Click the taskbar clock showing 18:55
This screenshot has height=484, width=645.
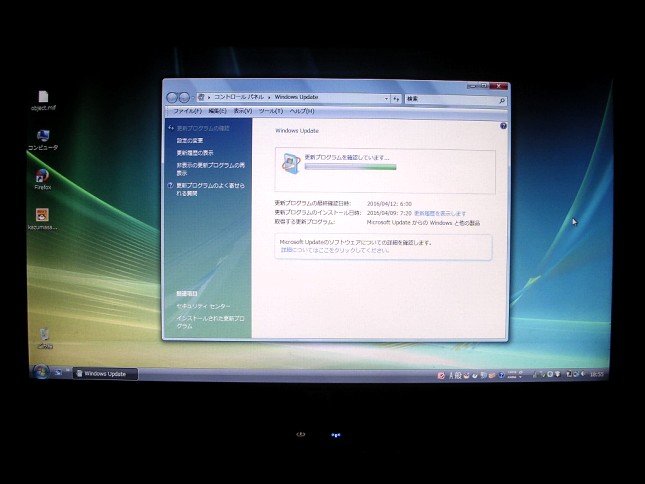coord(596,375)
